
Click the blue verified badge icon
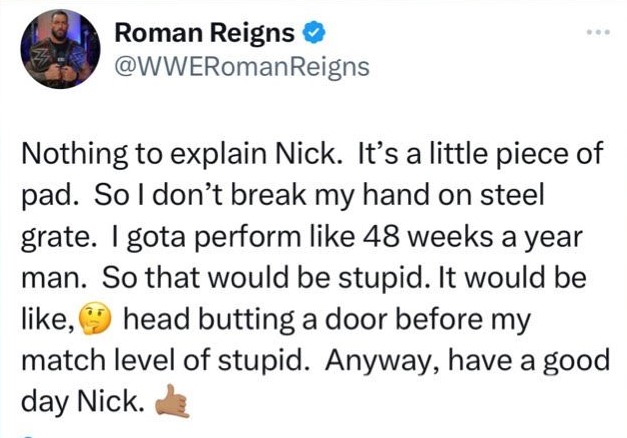click(x=315, y=33)
